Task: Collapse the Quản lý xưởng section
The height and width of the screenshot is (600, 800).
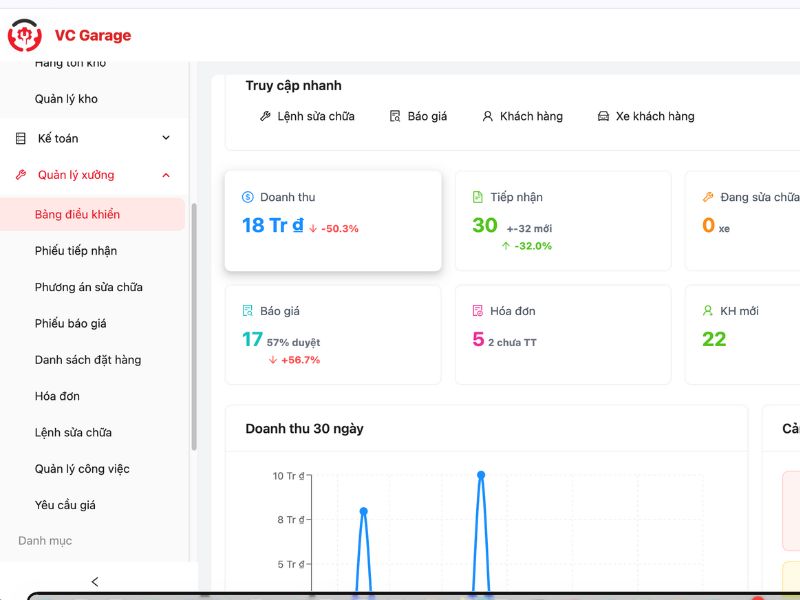Action: click(166, 175)
